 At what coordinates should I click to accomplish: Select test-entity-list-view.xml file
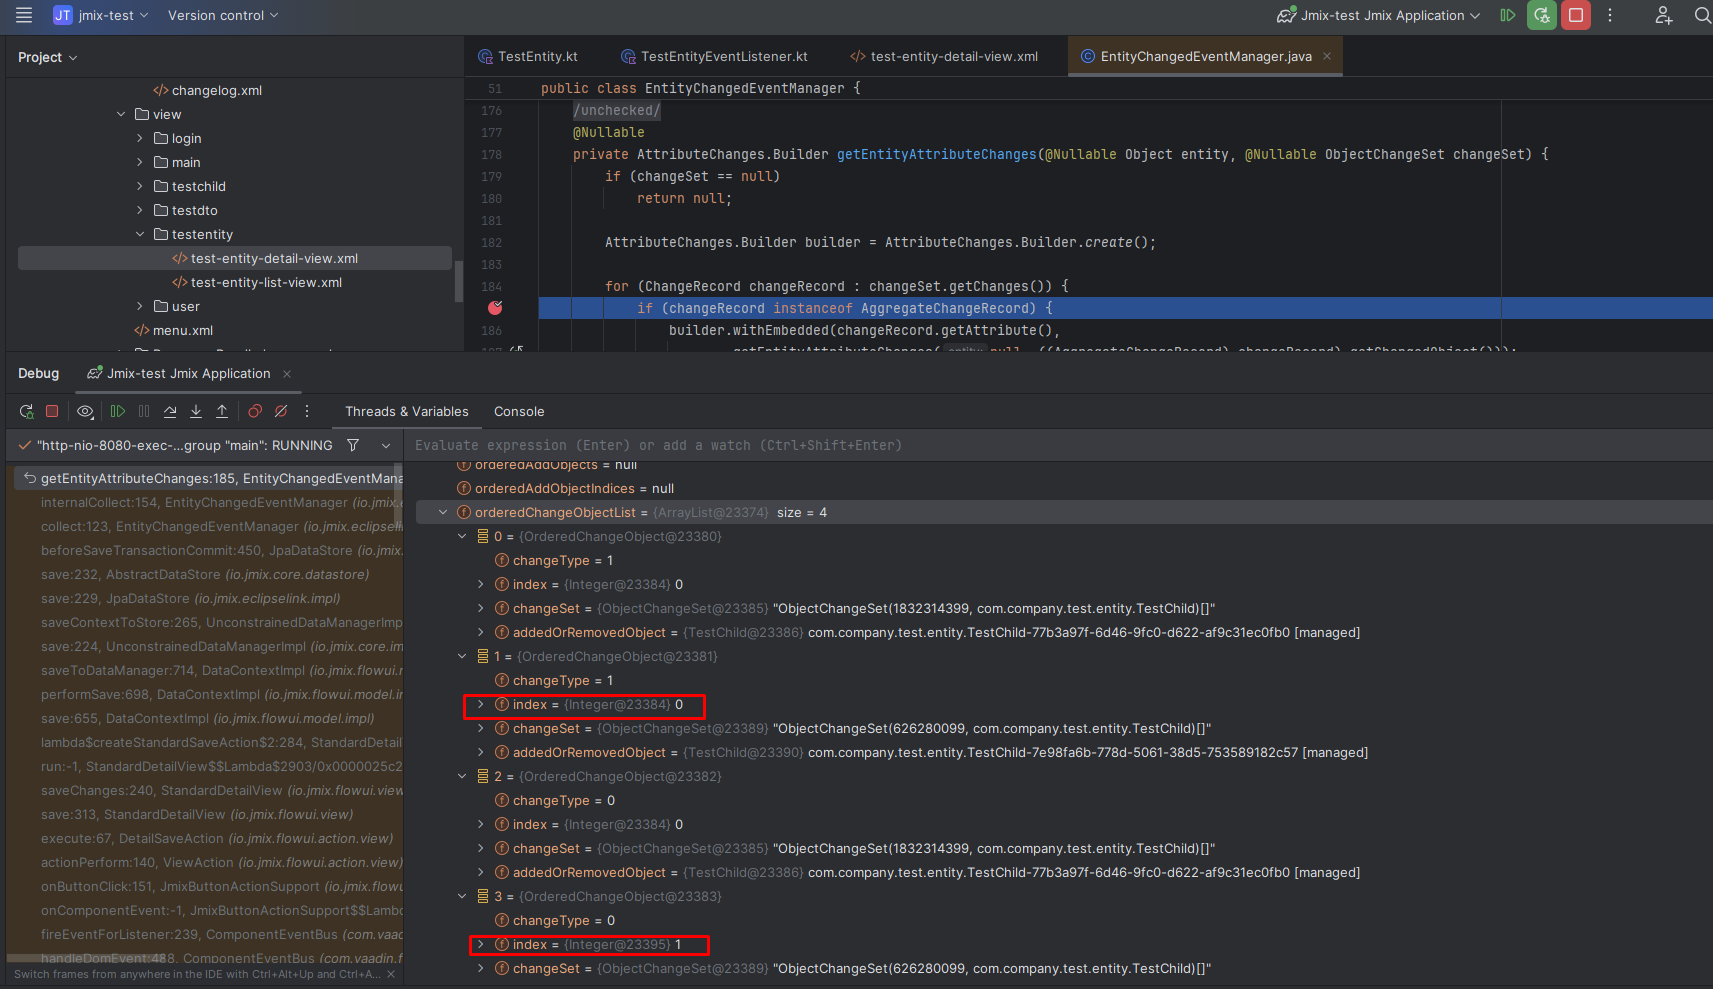click(257, 282)
